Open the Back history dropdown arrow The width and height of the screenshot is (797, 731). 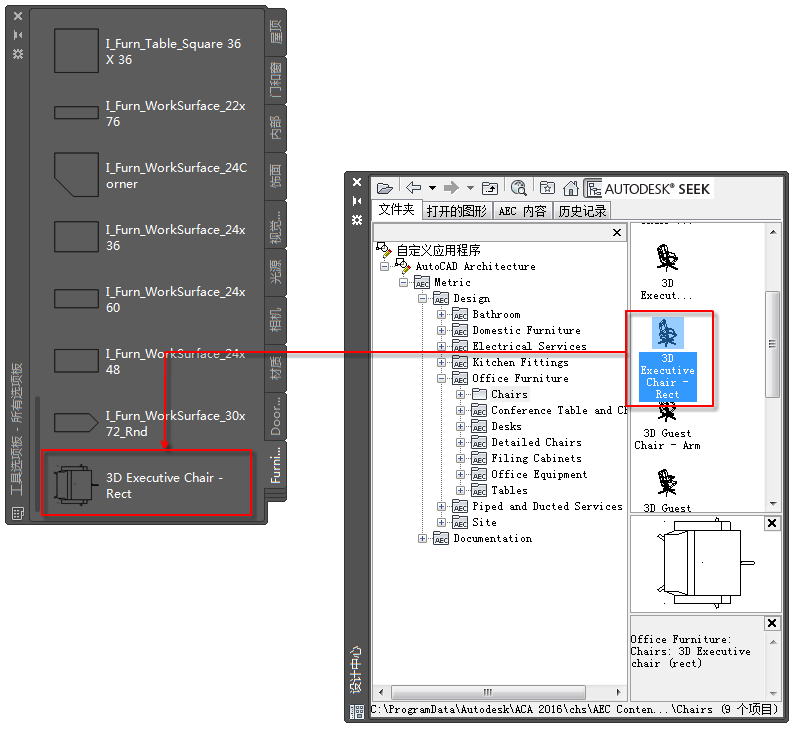432,188
